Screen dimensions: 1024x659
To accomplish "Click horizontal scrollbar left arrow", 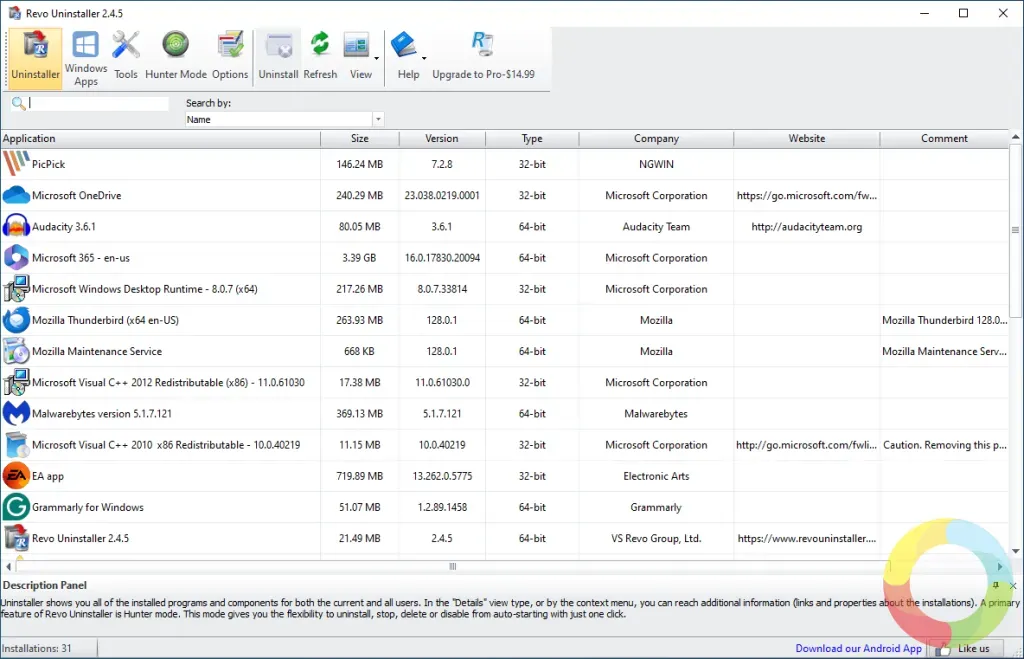I will tap(8, 566).
